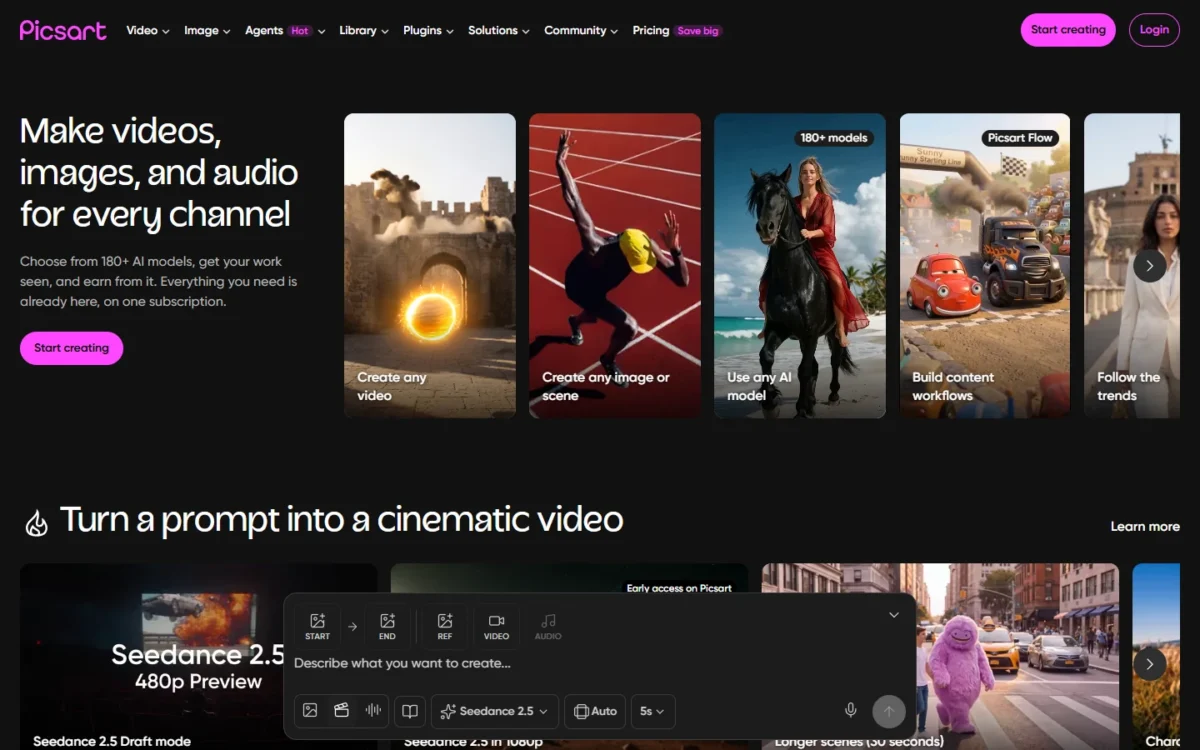This screenshot has height=750, width=1200.
Task: Expand the Plugins menu
Action: 428,31
